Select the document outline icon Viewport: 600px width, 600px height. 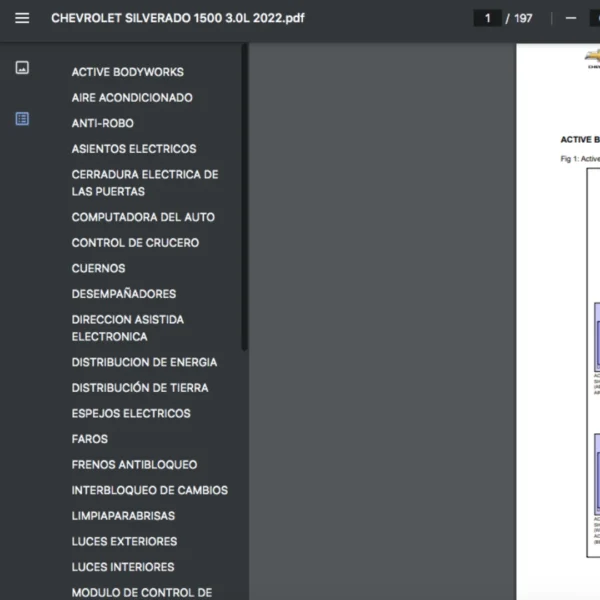click(x=22, y=119)
